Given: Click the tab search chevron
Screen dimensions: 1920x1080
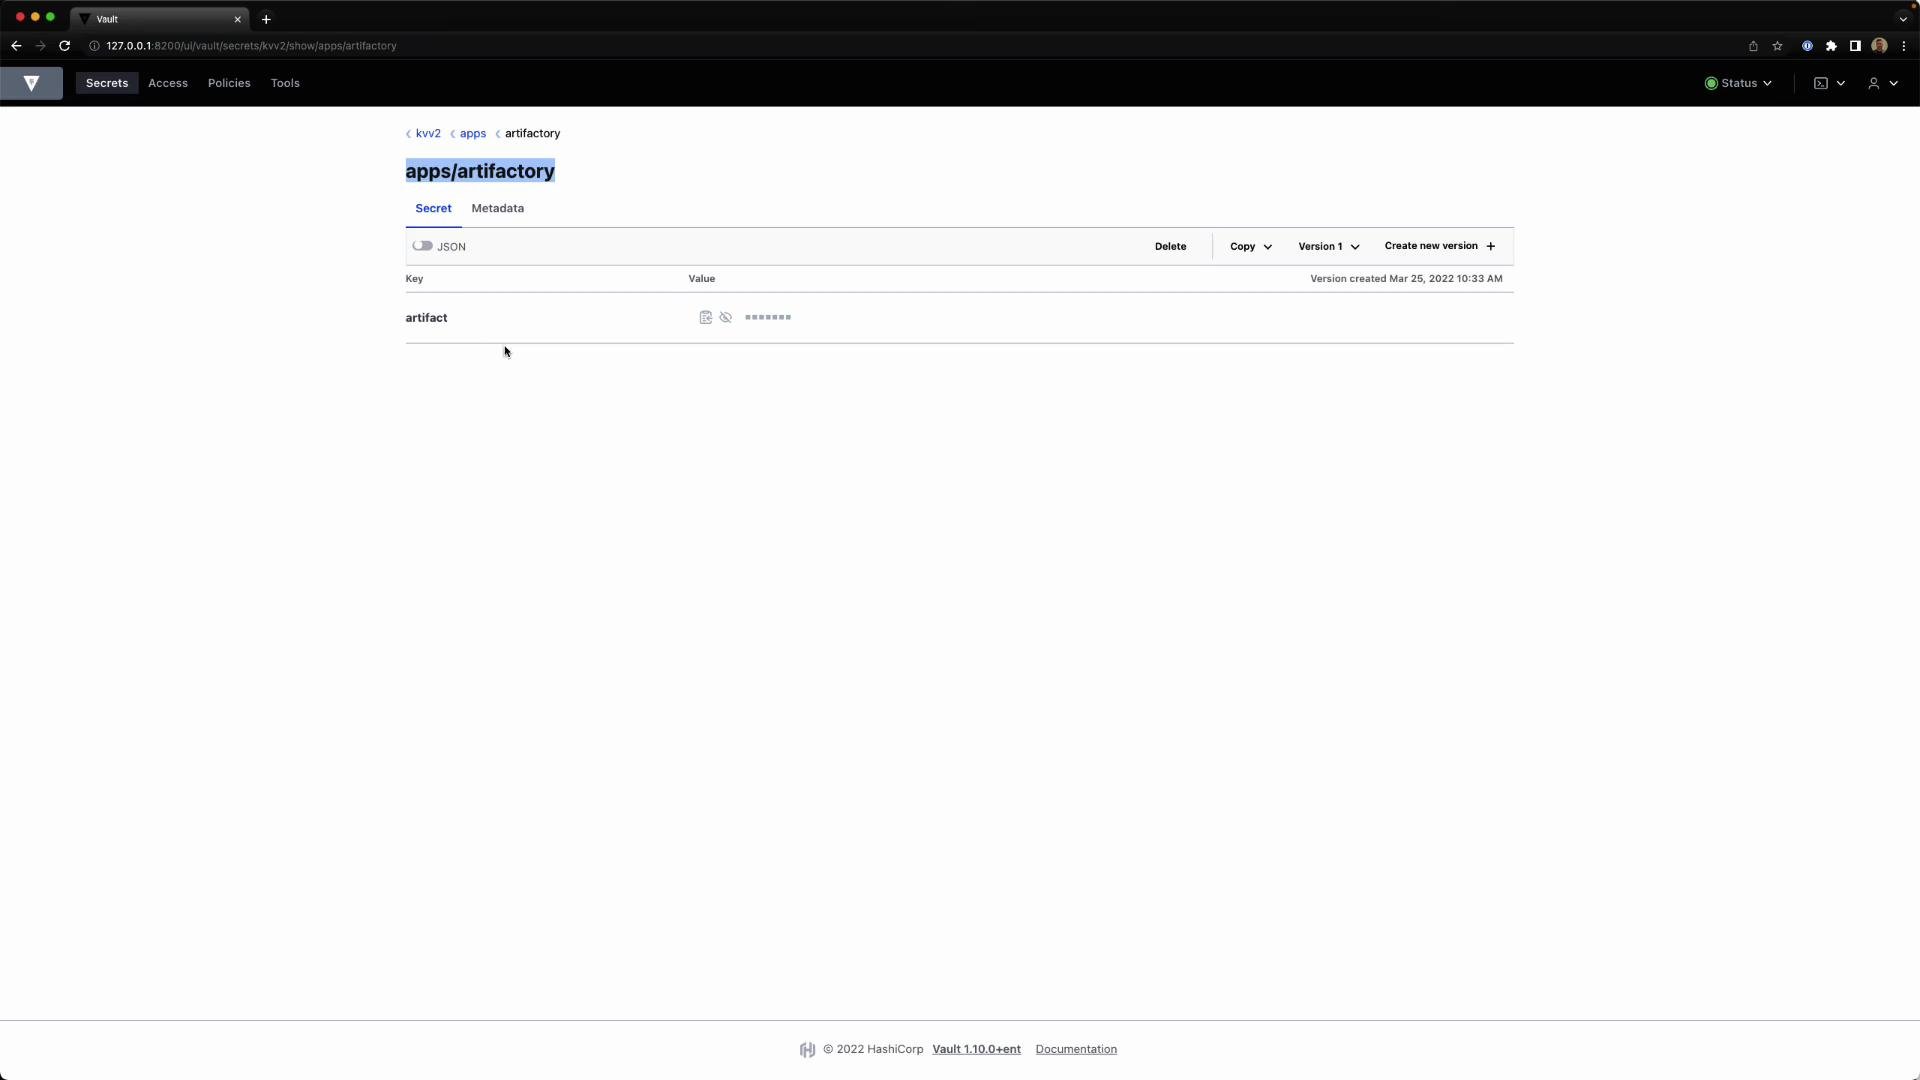Looking at the screenshot, I should pyautogui.click(x=1903, y=19).
